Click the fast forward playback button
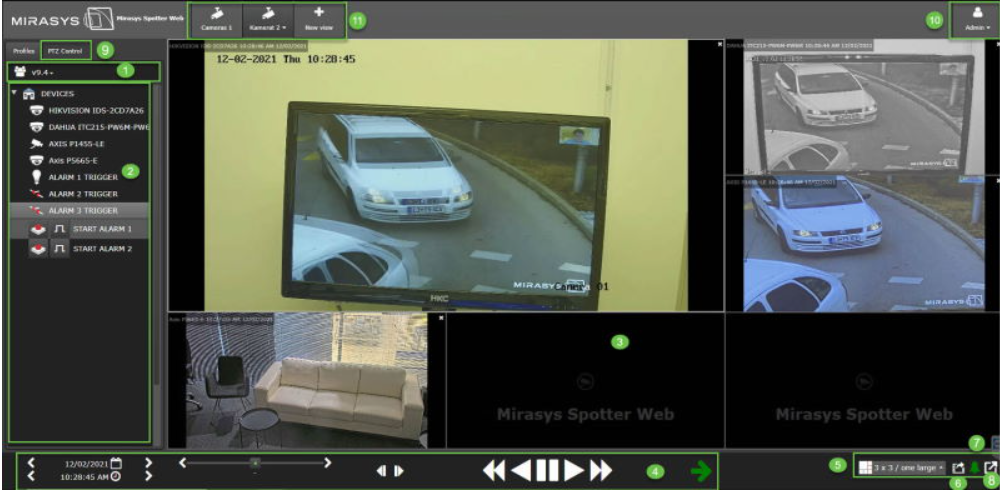 [600, 471]
